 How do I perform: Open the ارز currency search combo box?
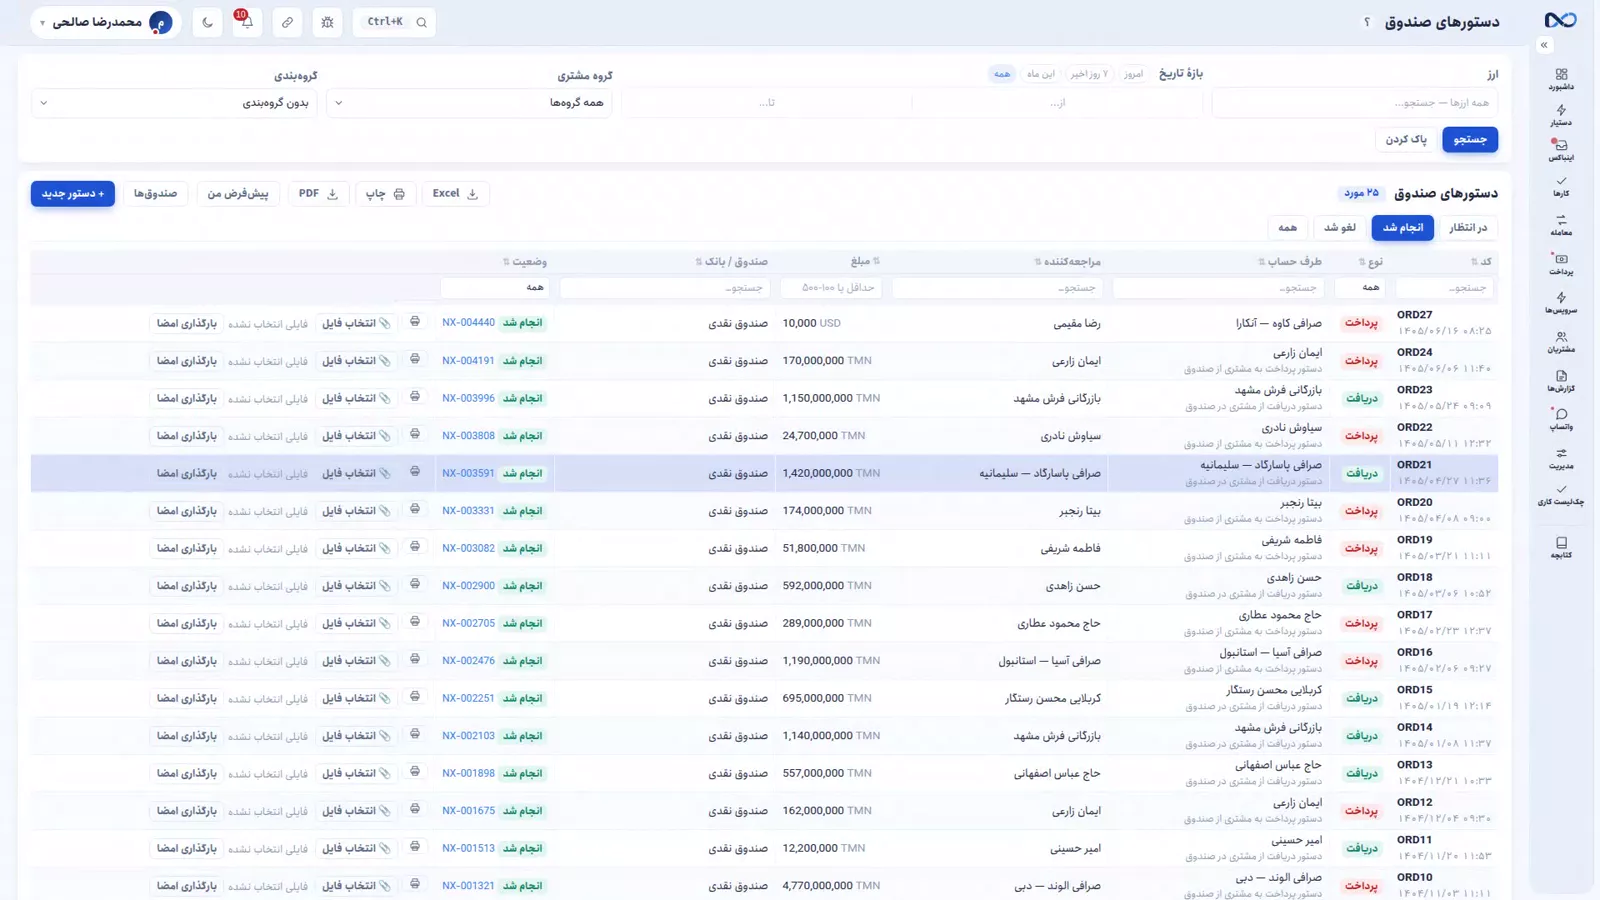point(1354,103)
